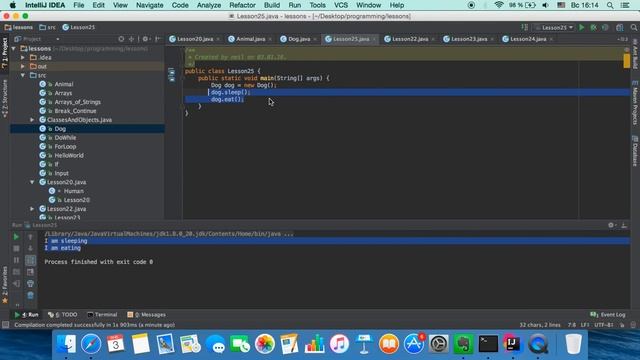Image resolution: width=640 pixels, height=360 pixels.
Task: Open run configuration Lesson25 dropdown
Action: tap(554, 27)
